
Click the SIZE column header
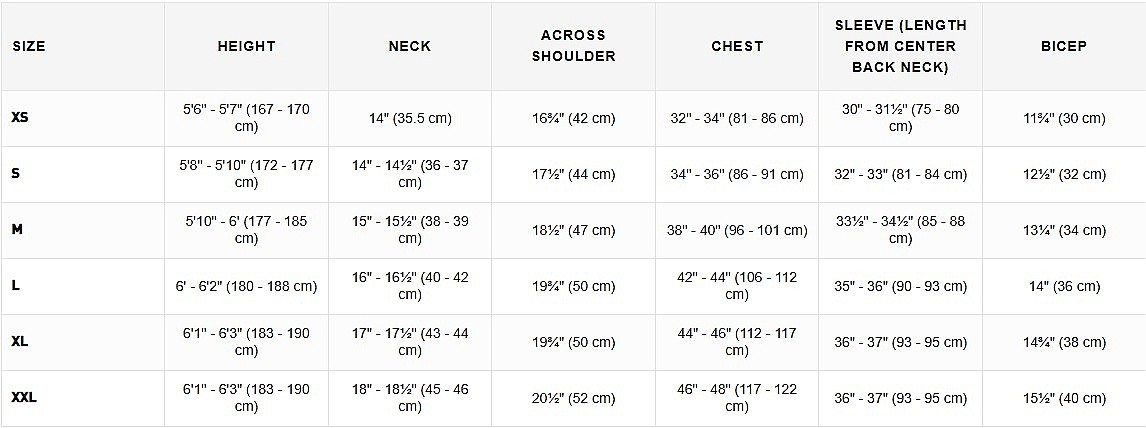click(x=29, y=46)
